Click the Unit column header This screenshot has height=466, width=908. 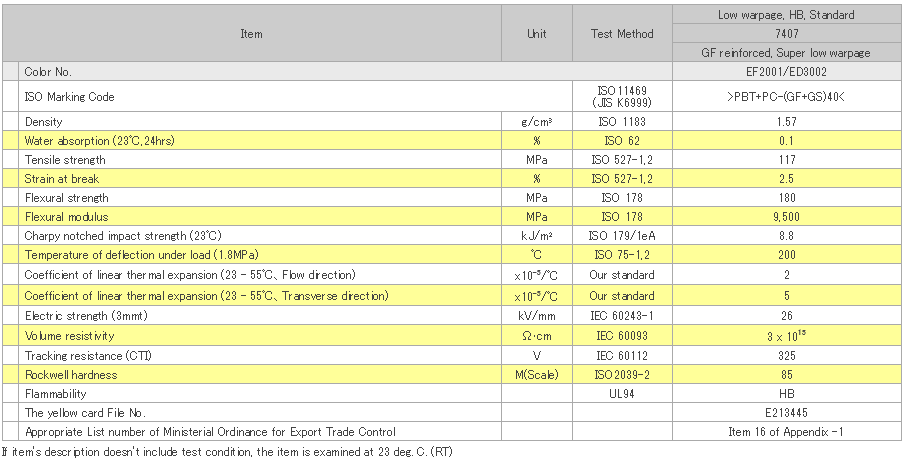point(537,34)
